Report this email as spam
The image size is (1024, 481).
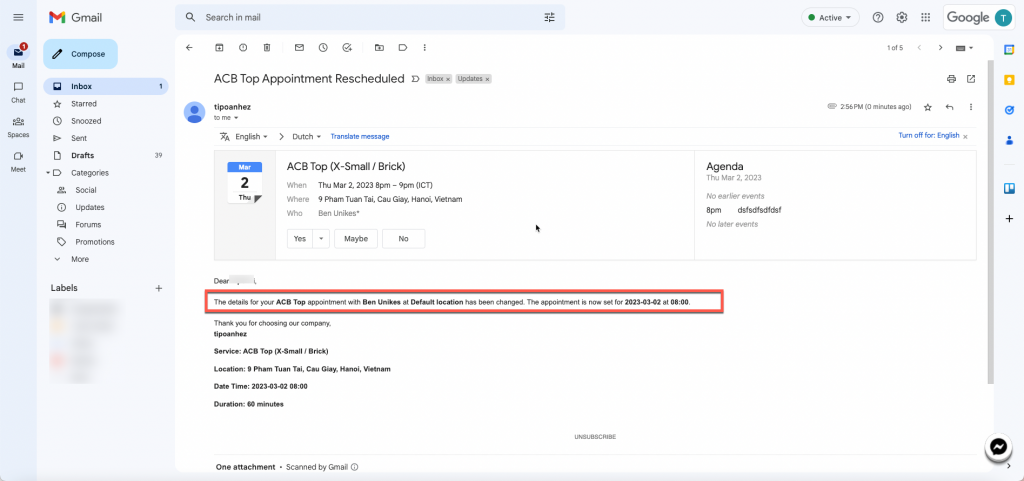coord(243,48)
